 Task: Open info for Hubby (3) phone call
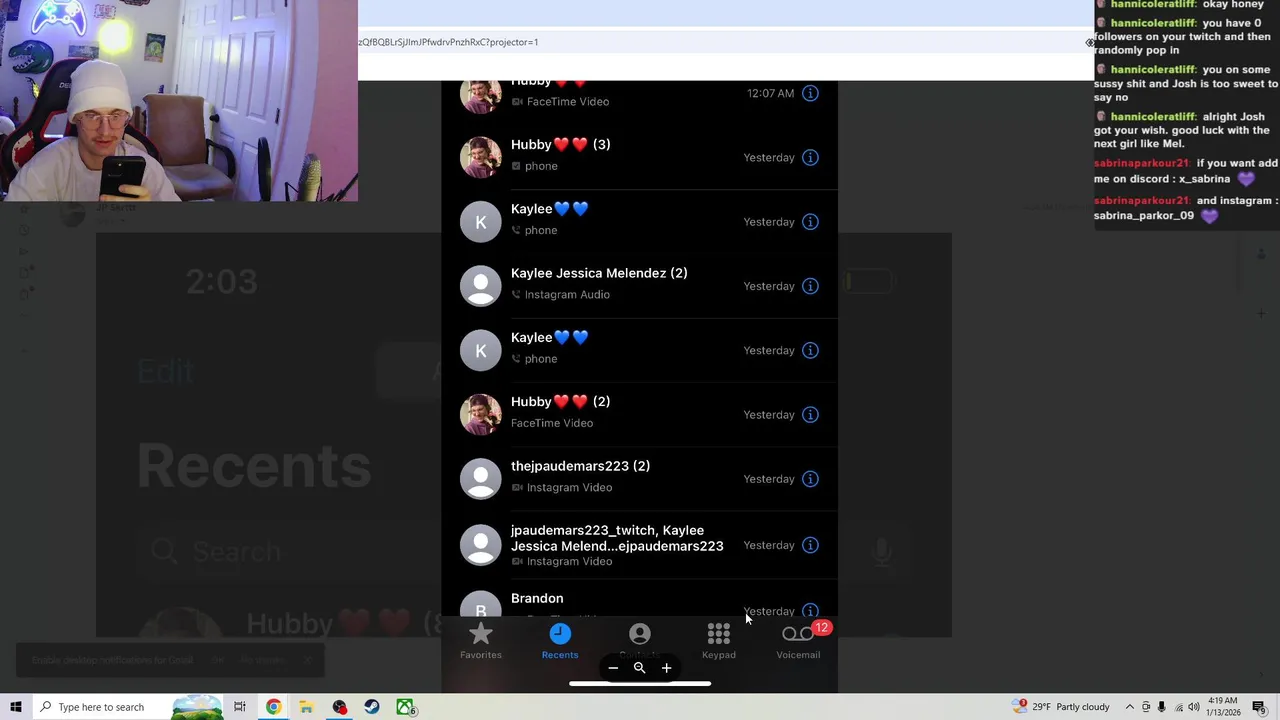click(x=810, y=157)
